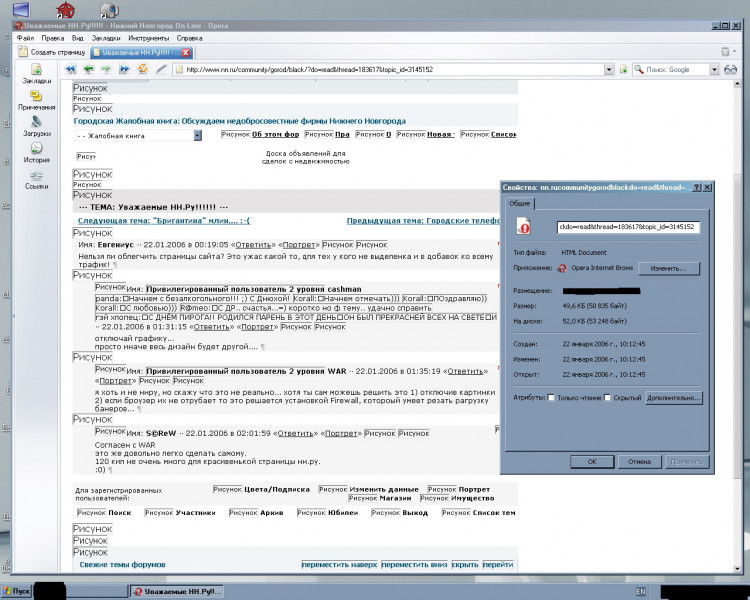Viewport: 750px width, 600px height.
Task: Click the Пуск Start button on taskbar
Action: 17,591
